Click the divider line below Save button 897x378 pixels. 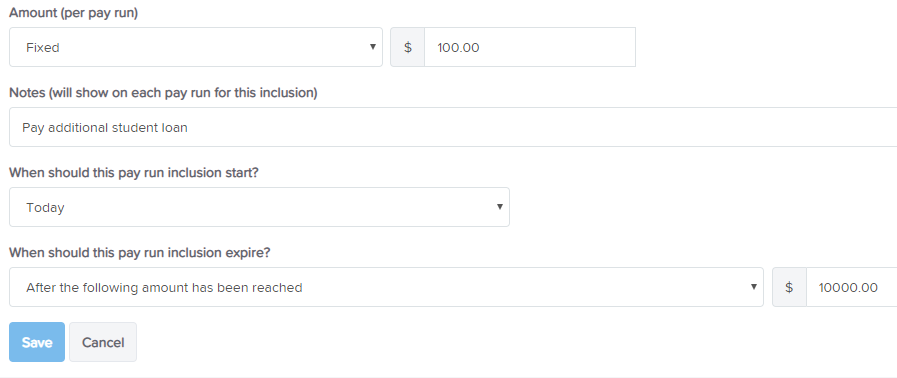[448, 377]
